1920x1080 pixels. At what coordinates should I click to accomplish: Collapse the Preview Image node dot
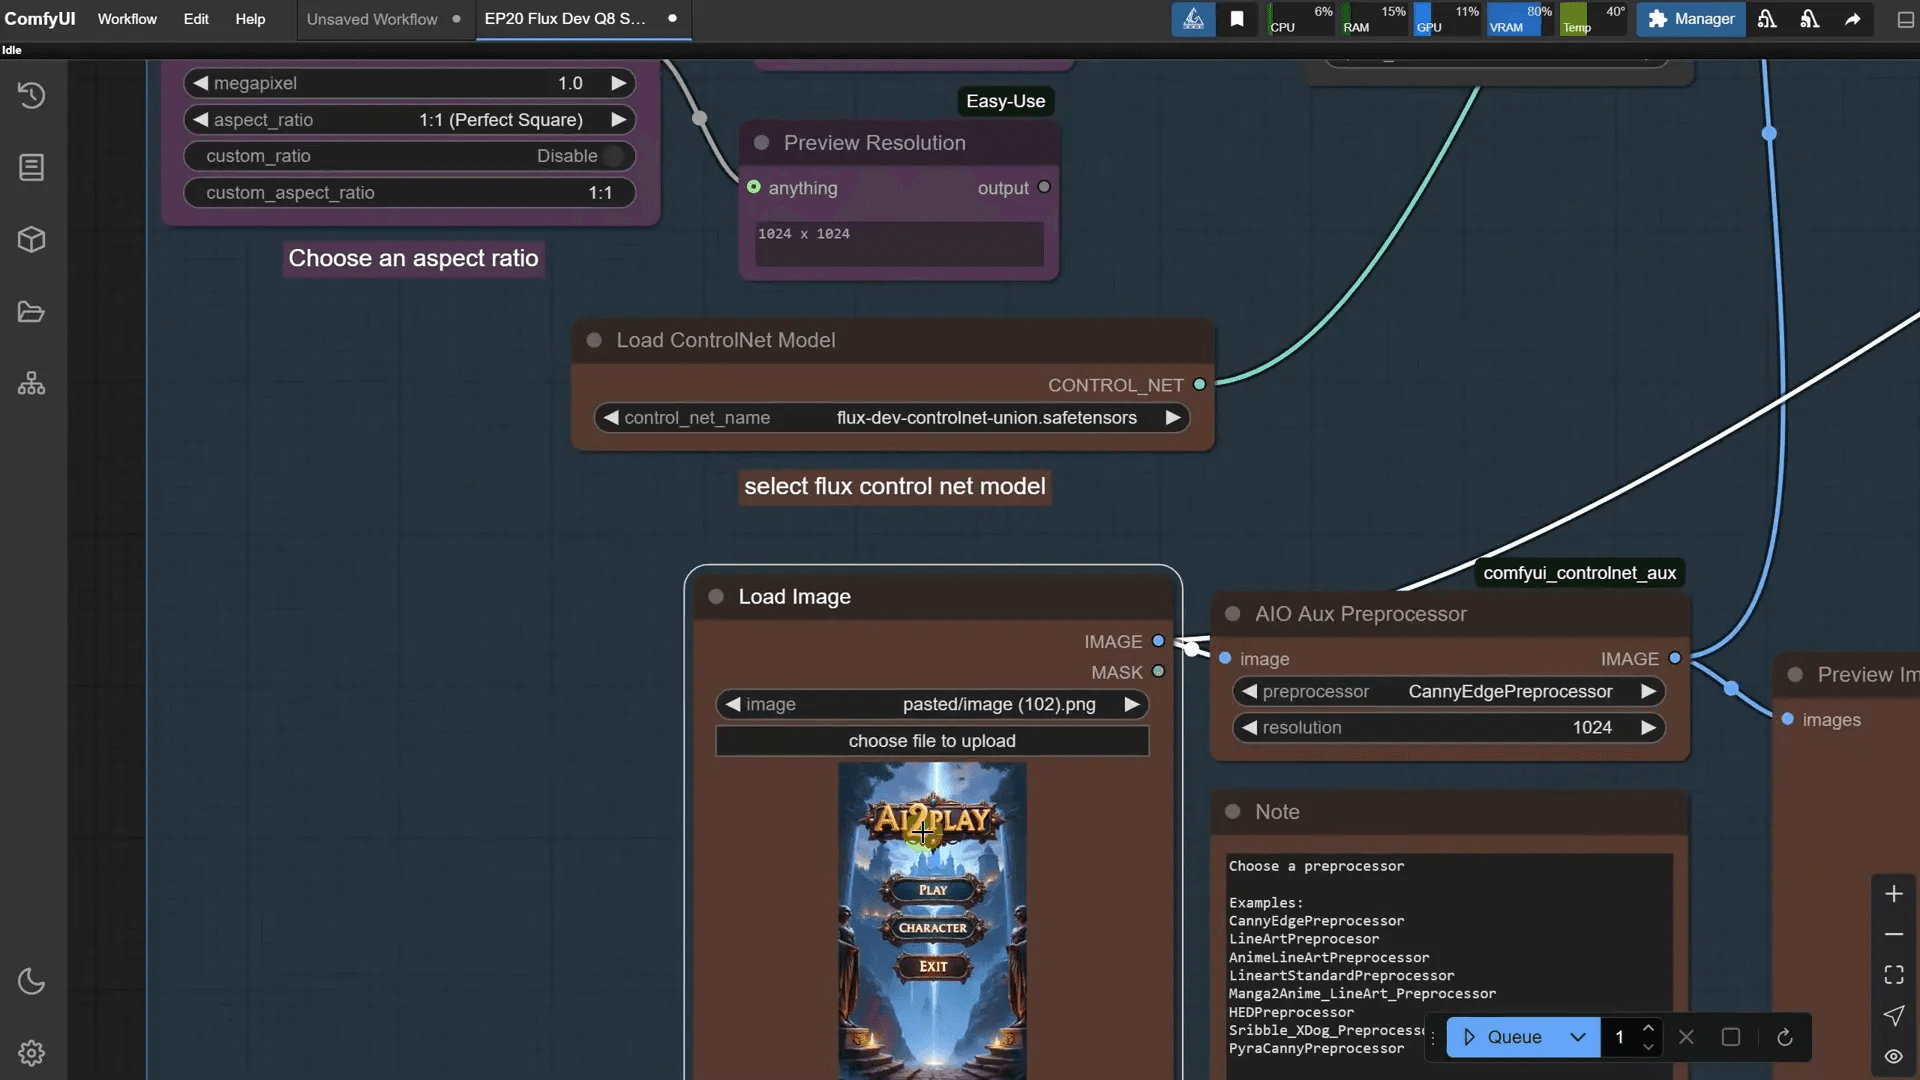[x=1795, y=675]
